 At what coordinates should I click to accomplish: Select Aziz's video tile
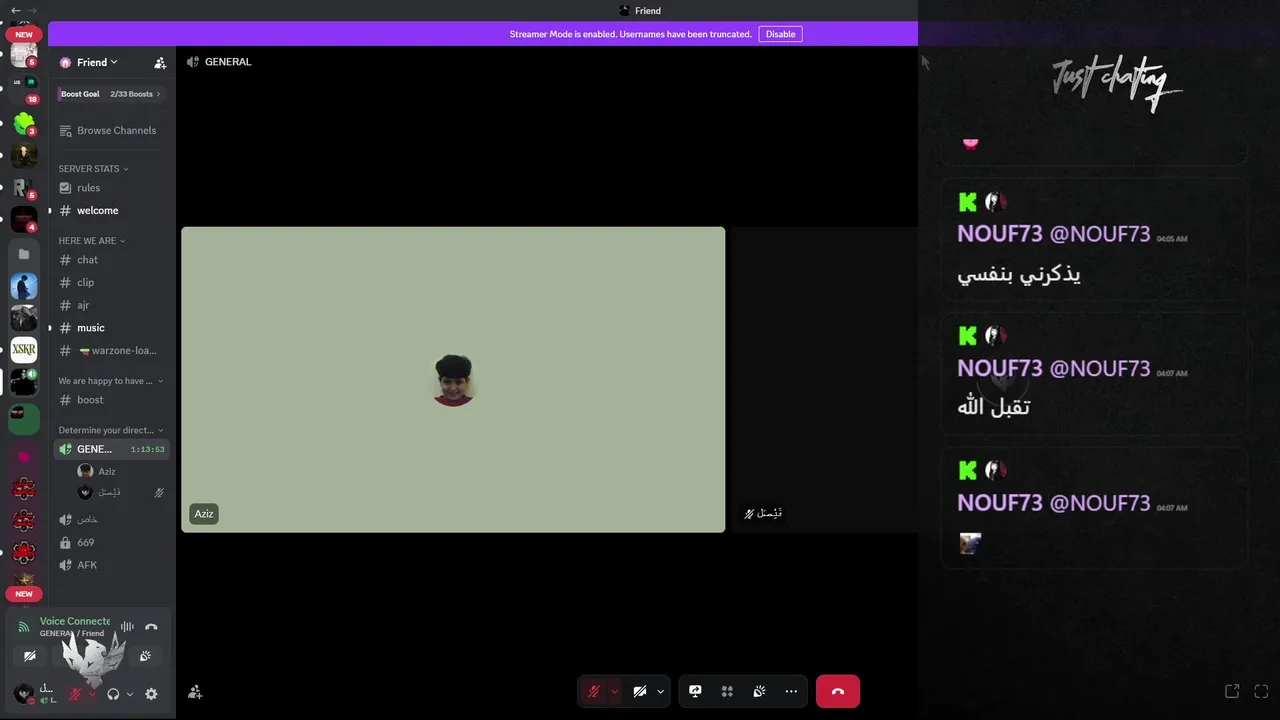[453, 380]
